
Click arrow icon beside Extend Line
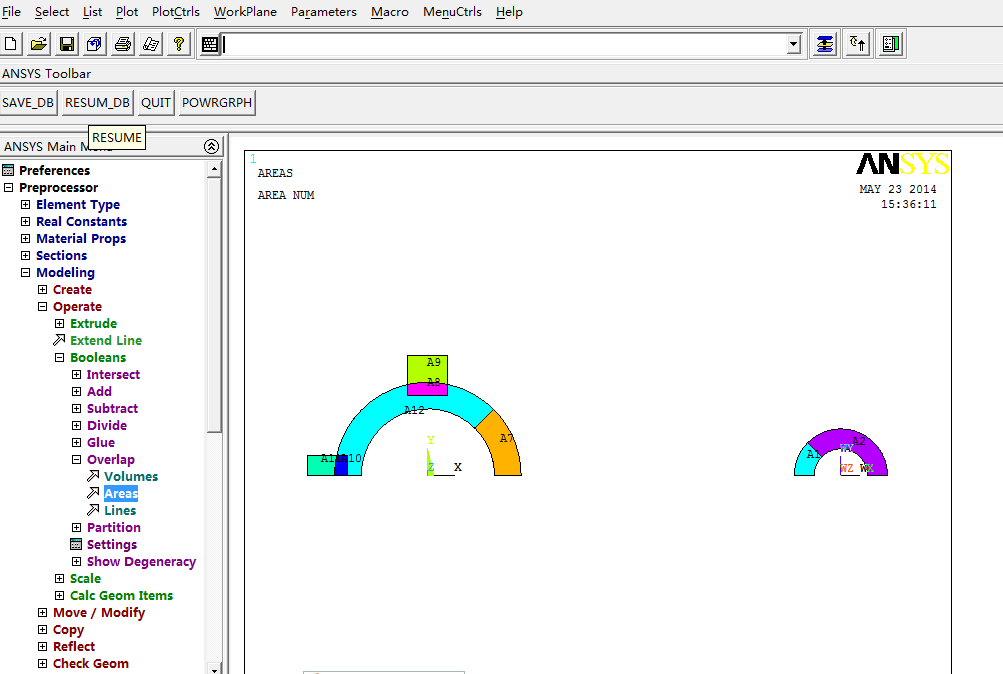[59, 340]
